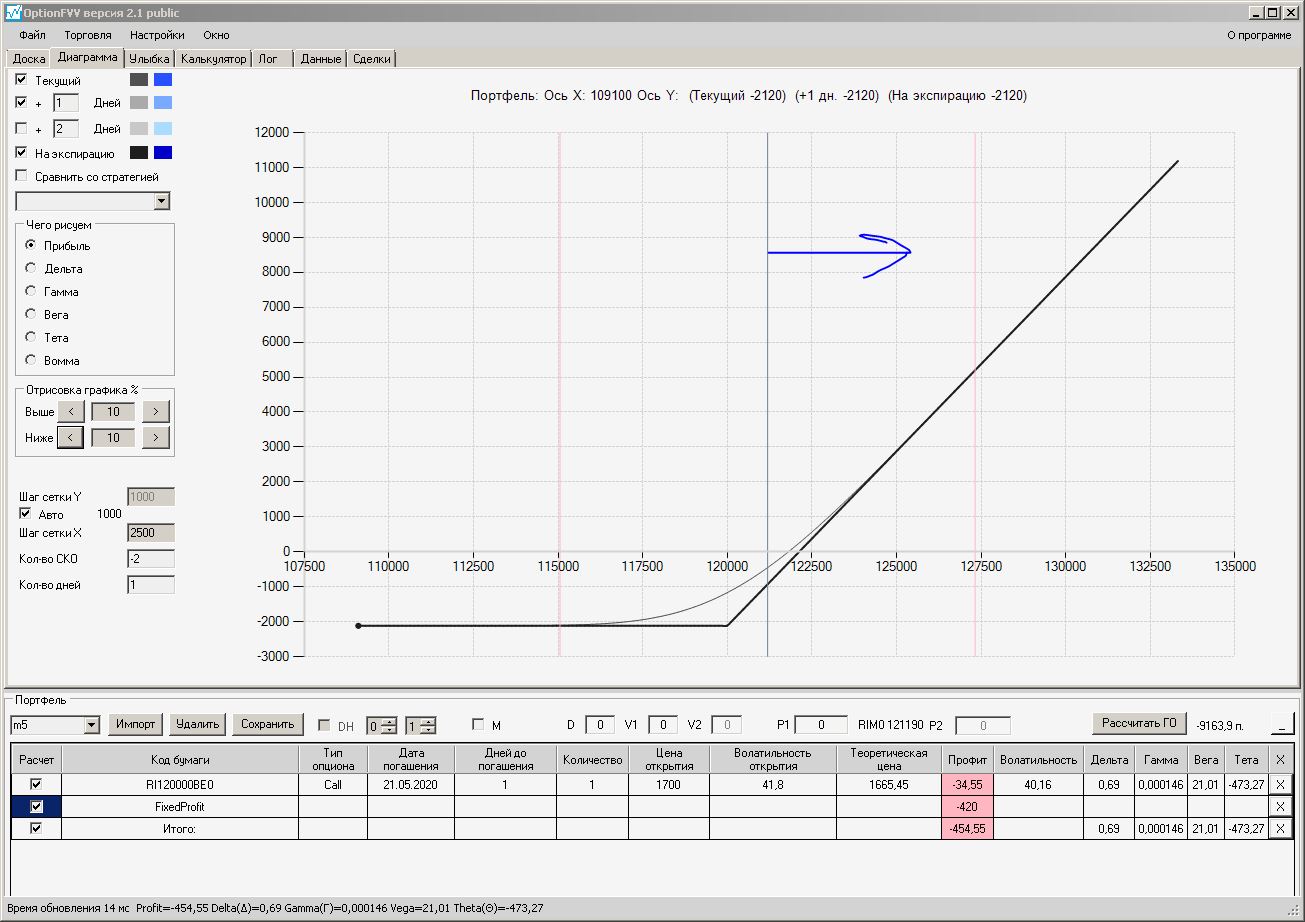The image size is (1305, 922).
Task: Click the X button in the Итого row
Action: [1280, 828]
